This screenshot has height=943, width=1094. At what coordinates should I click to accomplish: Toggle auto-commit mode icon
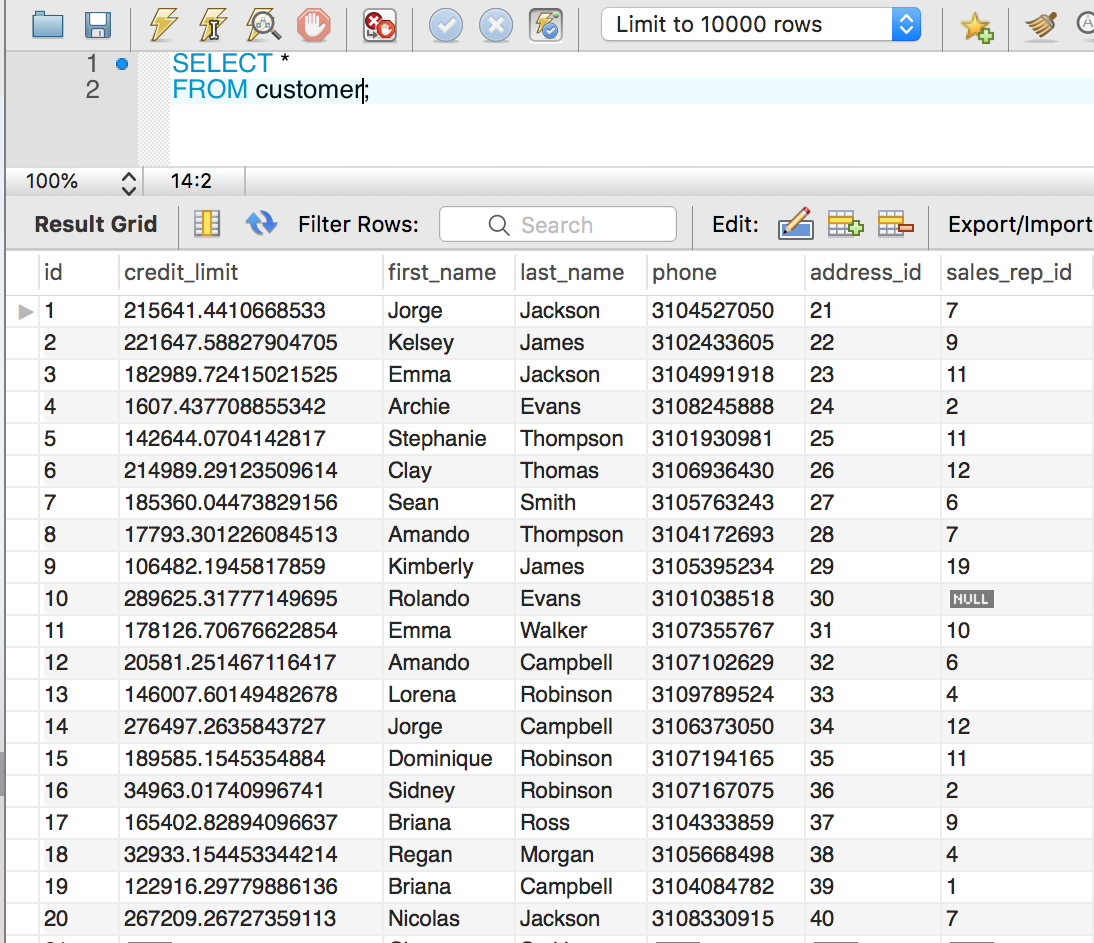tap(546, 27)
